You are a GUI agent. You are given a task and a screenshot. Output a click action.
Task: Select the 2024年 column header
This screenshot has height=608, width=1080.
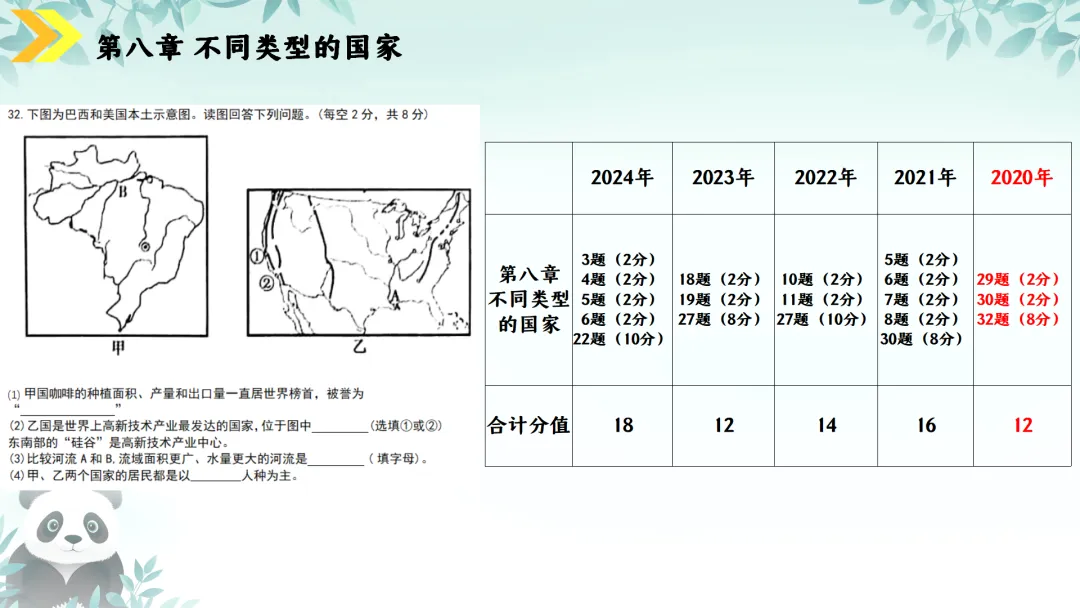tap(621, 178)
